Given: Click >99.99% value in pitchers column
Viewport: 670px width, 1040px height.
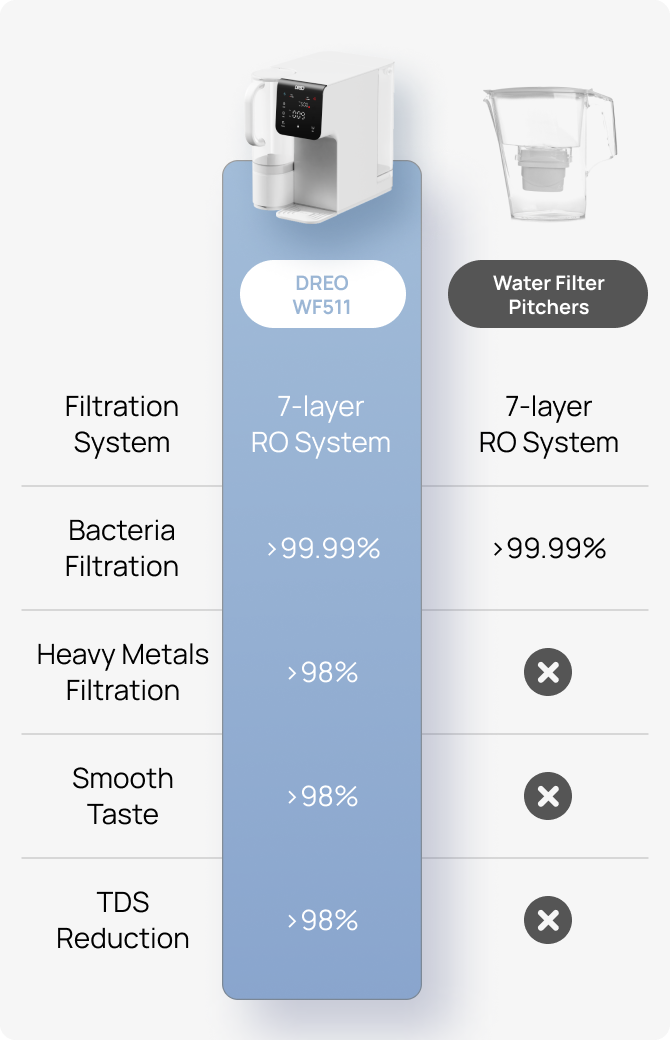Looking at the screenshot, I should [549, 548].
